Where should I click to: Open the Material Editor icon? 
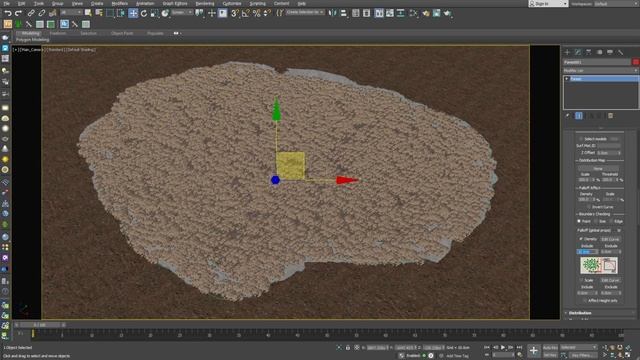(x=413, y=13)
